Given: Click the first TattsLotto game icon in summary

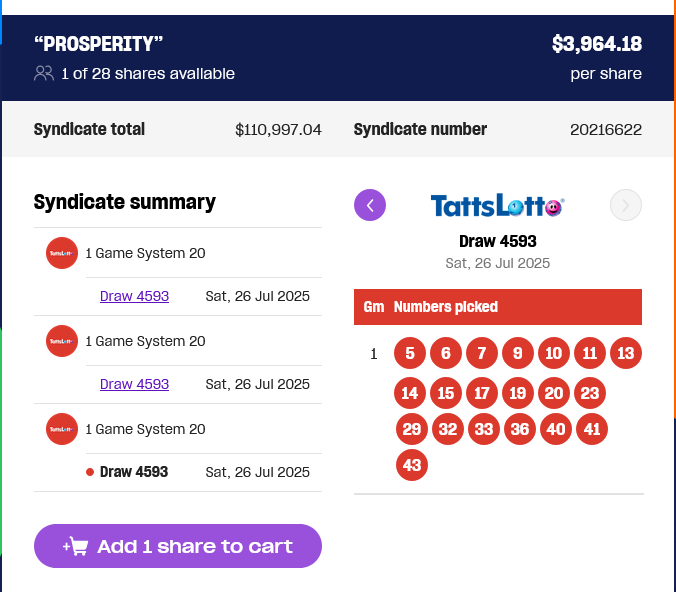Looking at the screenshot, I should click(62, 253).
